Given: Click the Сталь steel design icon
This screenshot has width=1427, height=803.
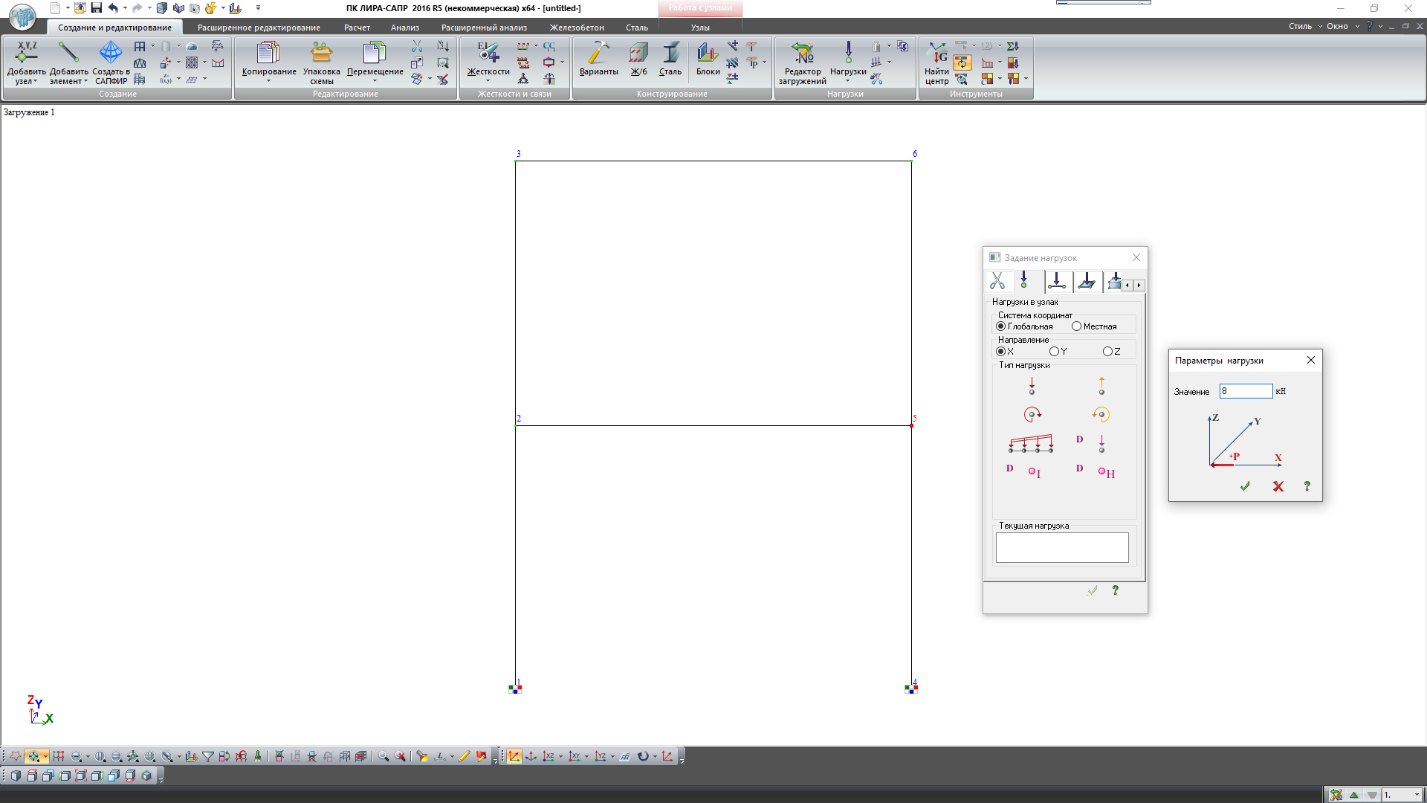Looking at the screenshot, I should [x=670, y=52].
